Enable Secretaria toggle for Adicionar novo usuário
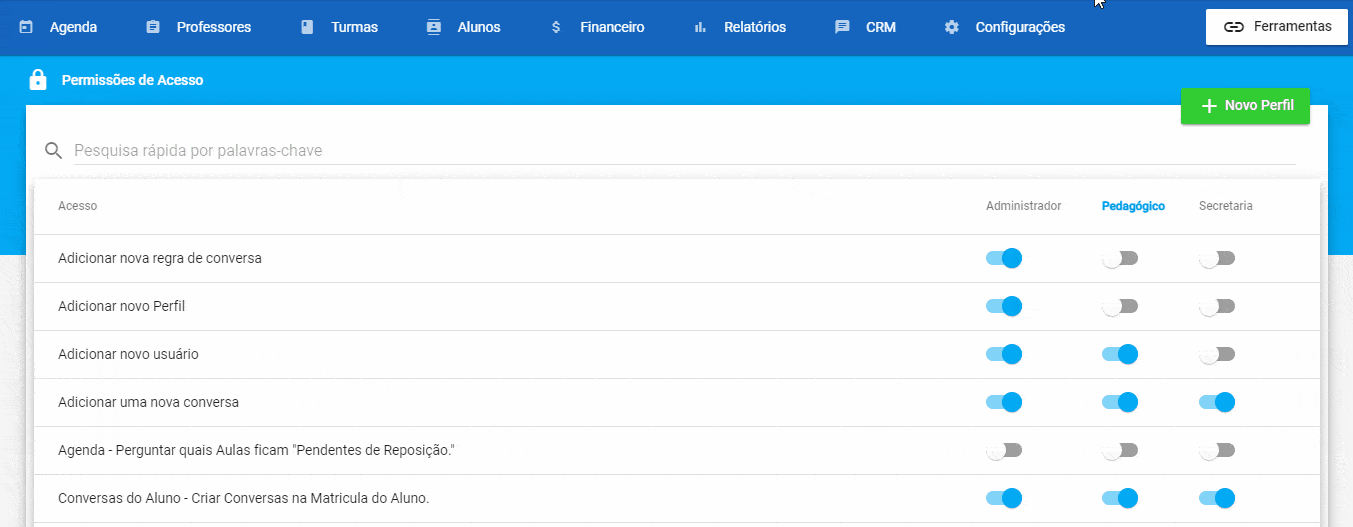Image resolution: width=1353 pixels, height=527 pixels. (x=1217, y=354)
